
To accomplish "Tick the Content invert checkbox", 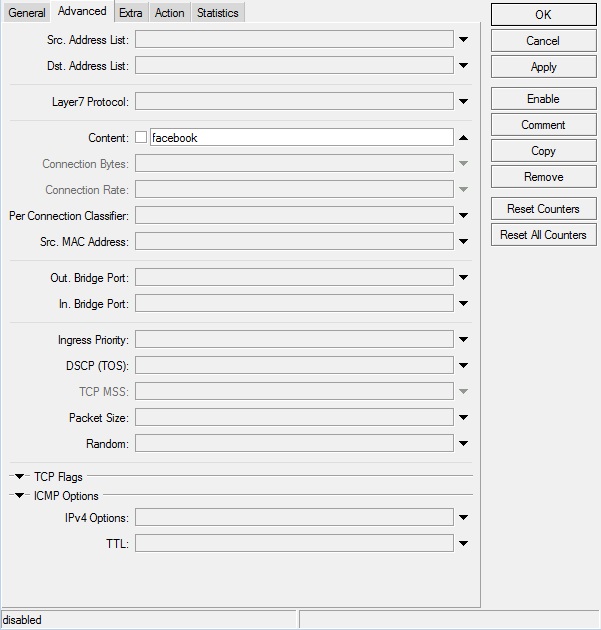I will click(x=141, y=138).
